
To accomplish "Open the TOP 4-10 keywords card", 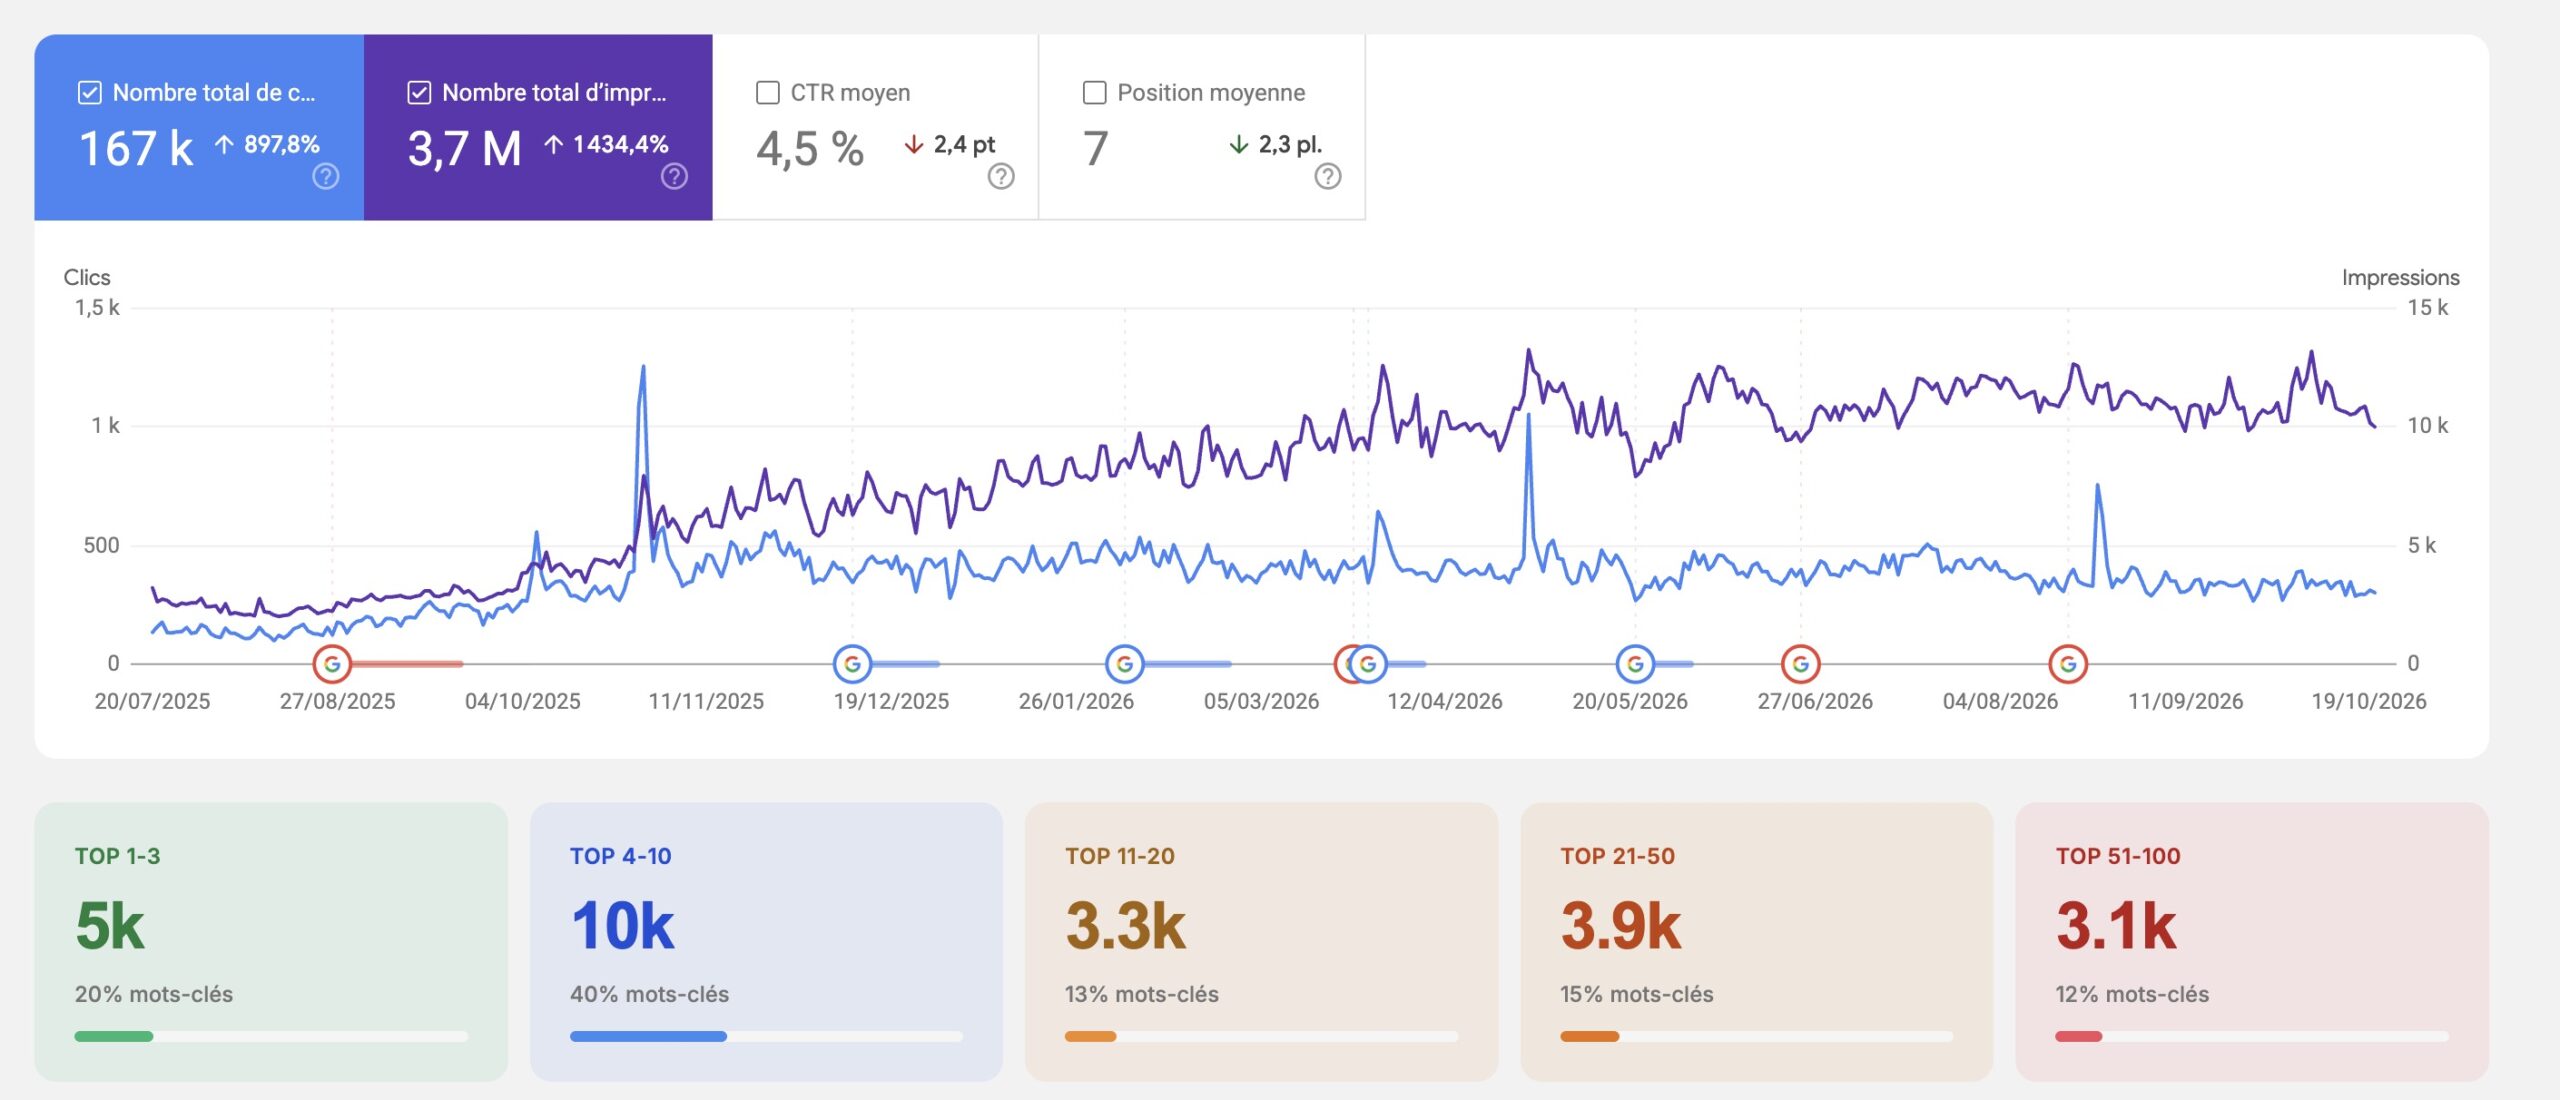I will (x=766, y=941).
